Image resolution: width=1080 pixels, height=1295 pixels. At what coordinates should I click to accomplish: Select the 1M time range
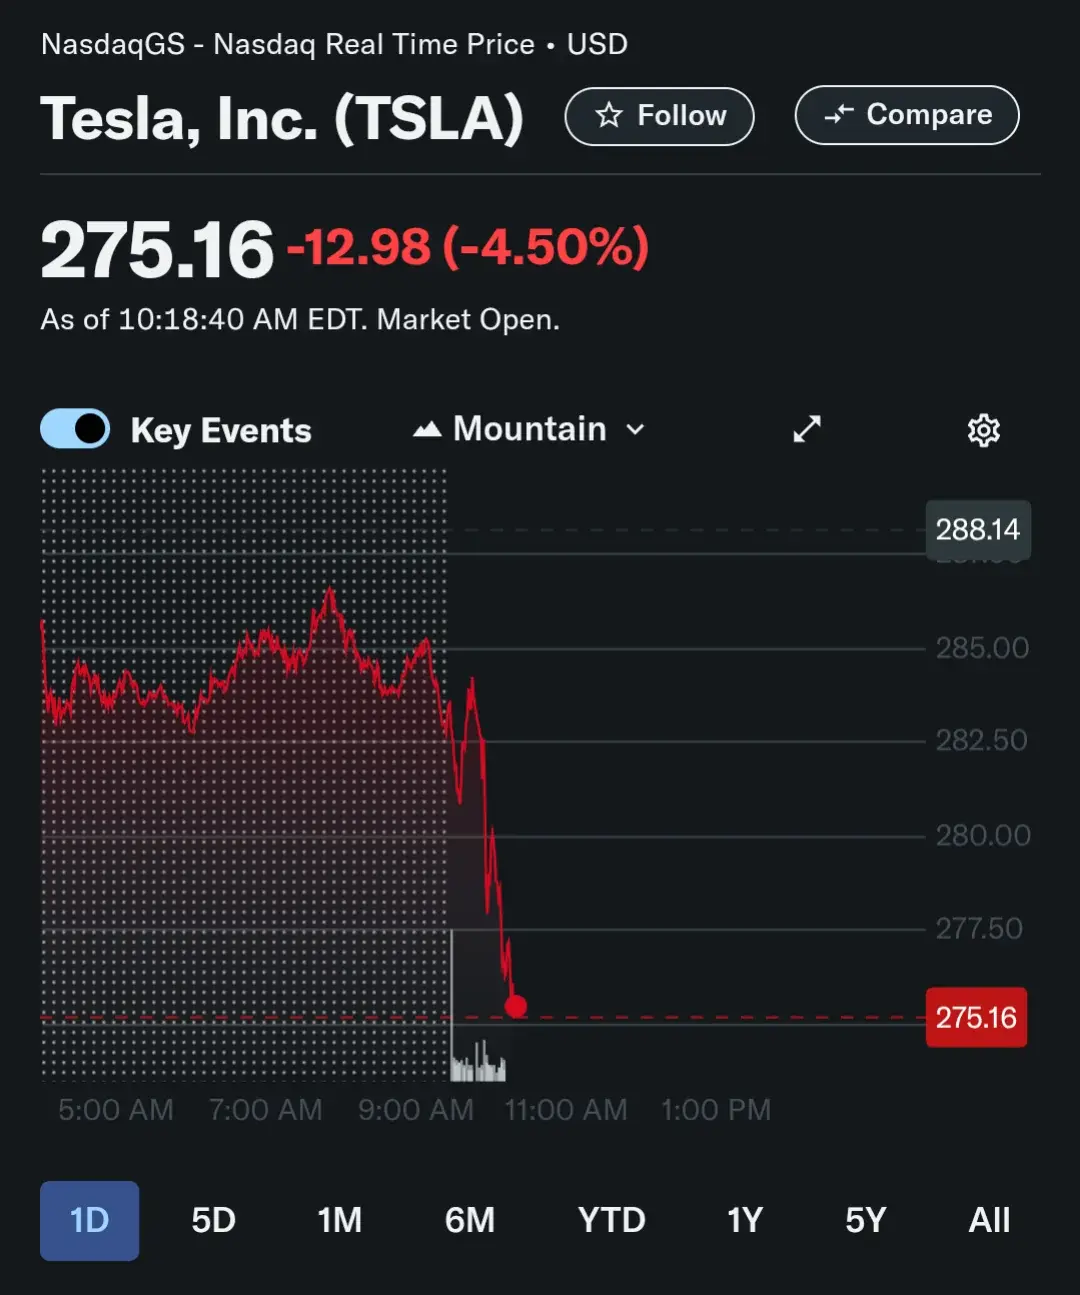[x=340, y=1220]
